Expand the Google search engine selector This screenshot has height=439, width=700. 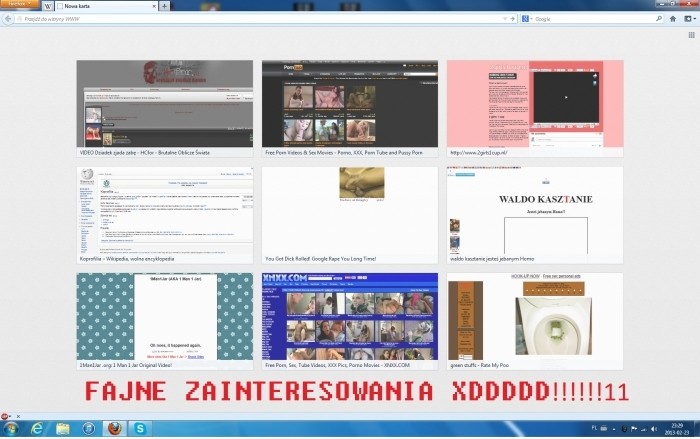(x=528, y=18)
